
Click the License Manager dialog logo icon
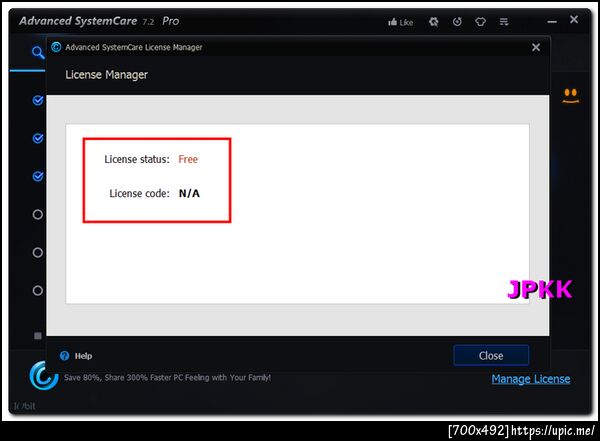pyautogui.click(x=56, y=47)
